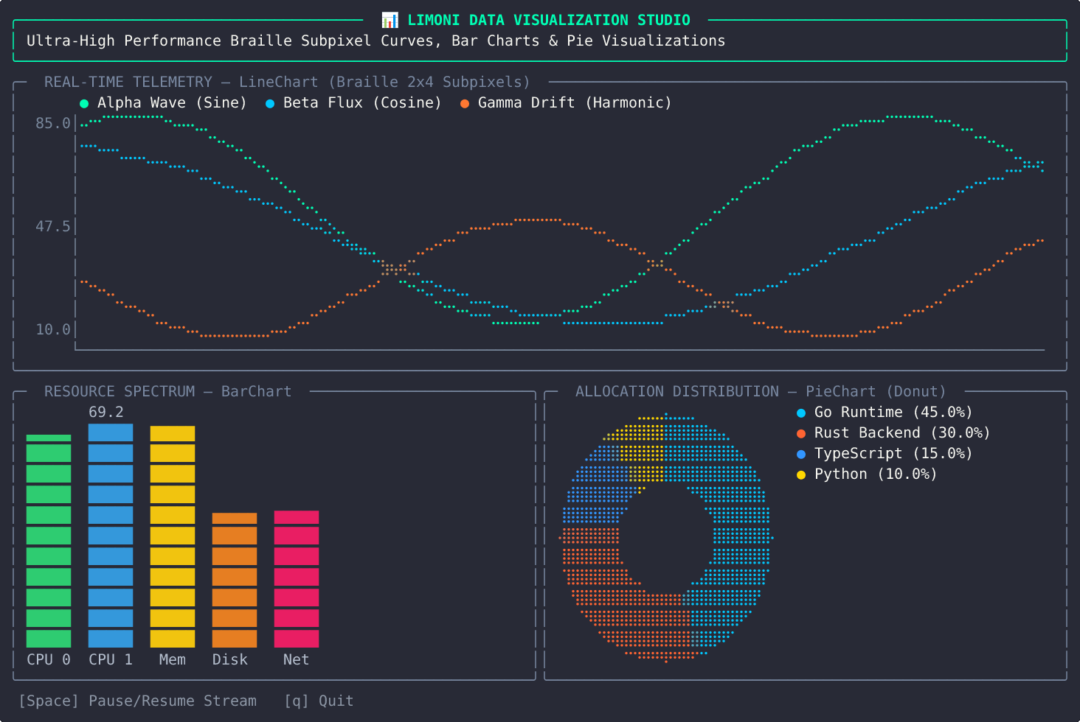Image resolution: width=1080 pixels, height=722 pixels.
Task: Click the RESOURCE SPECTRUM BarChart panel header
Action: click(x=167, y=391)
